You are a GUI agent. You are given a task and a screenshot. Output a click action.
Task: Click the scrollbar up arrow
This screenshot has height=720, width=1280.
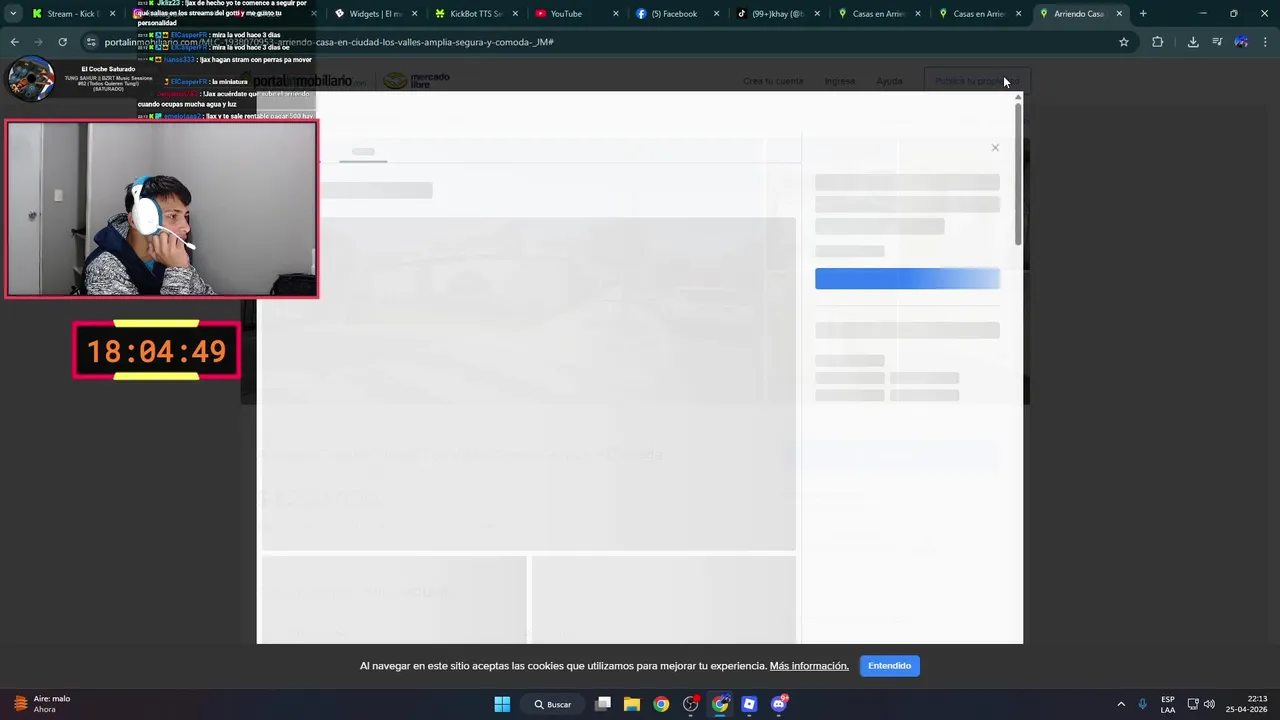1019,97
